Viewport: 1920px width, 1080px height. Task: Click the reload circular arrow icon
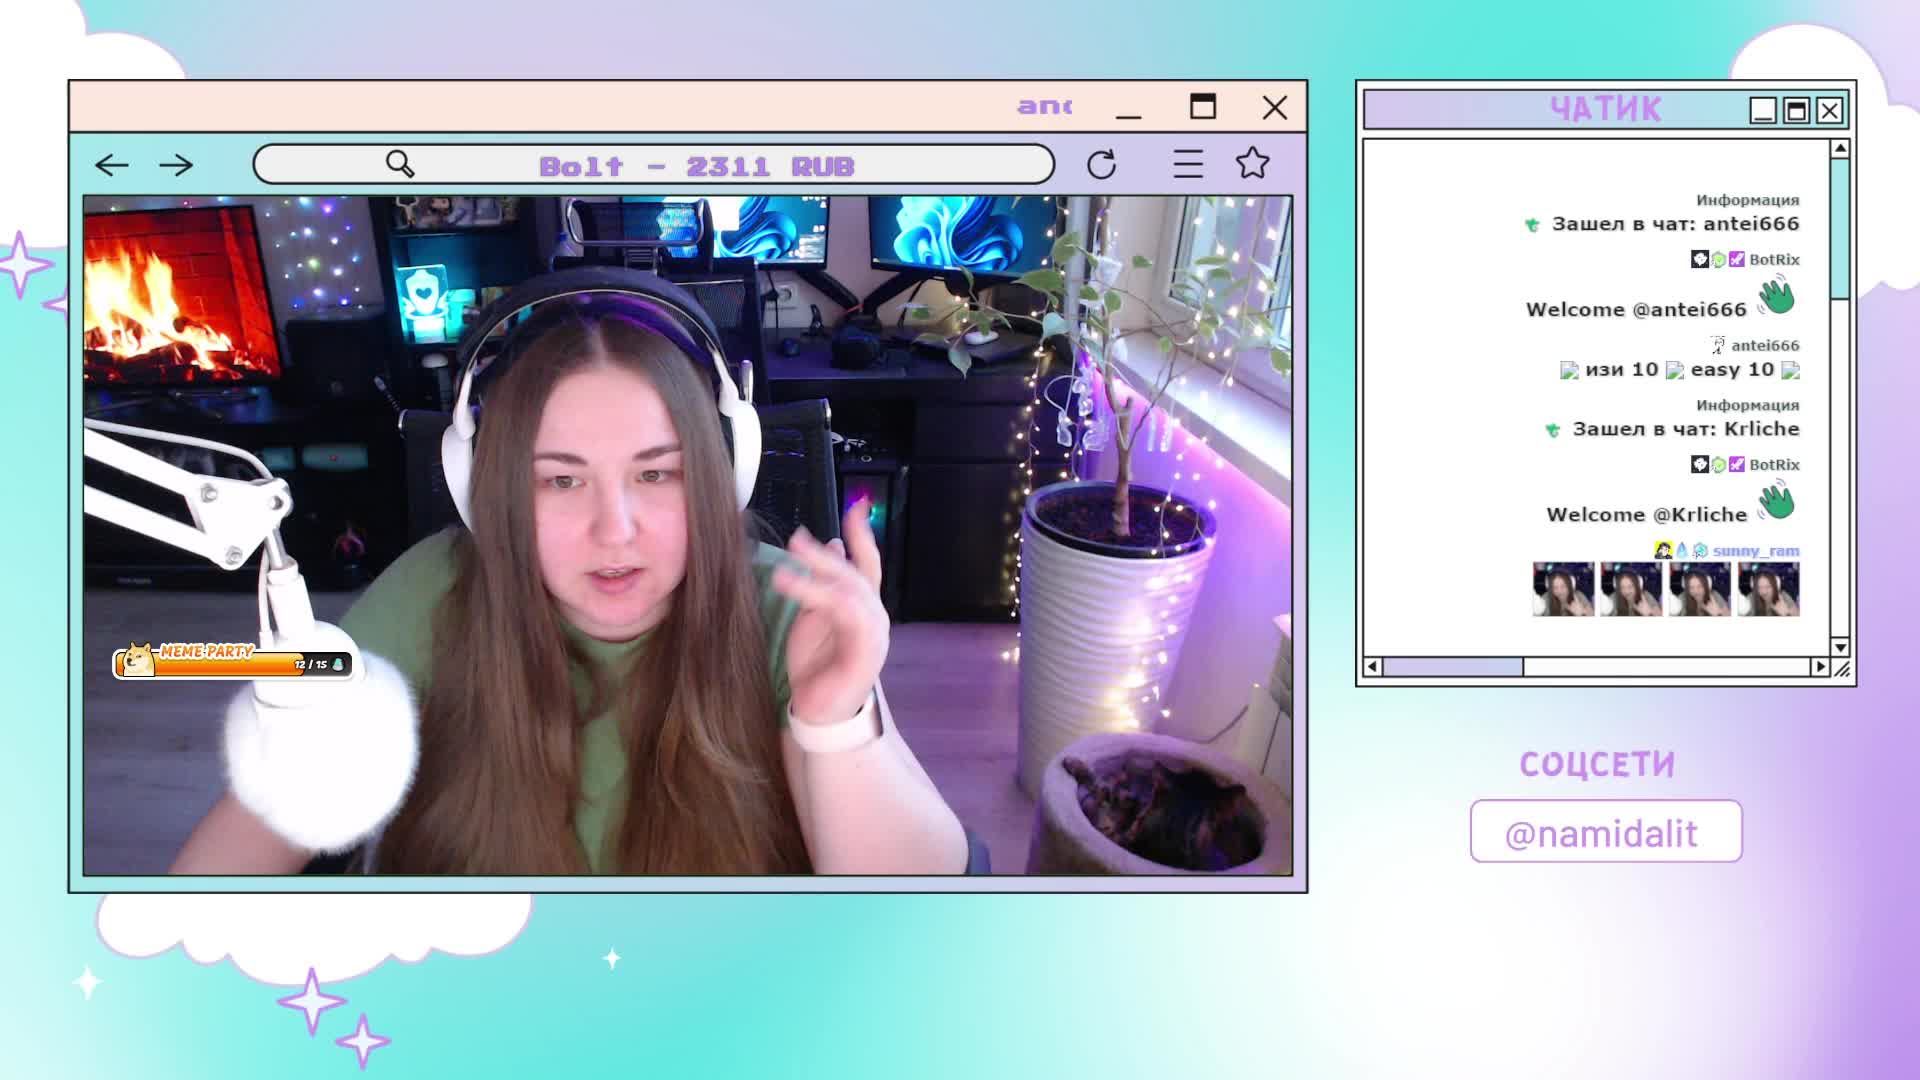tap(1101, 165)
